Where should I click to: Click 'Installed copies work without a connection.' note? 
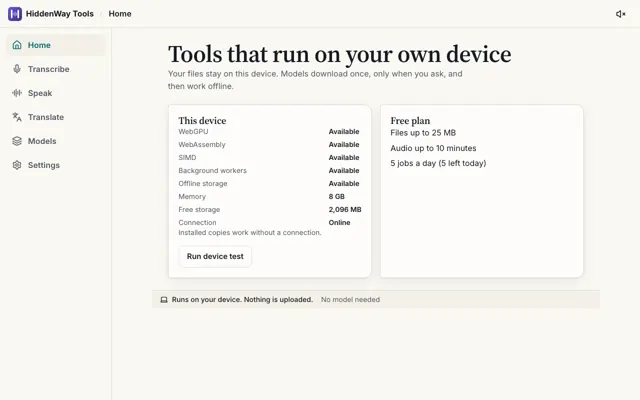250,233
